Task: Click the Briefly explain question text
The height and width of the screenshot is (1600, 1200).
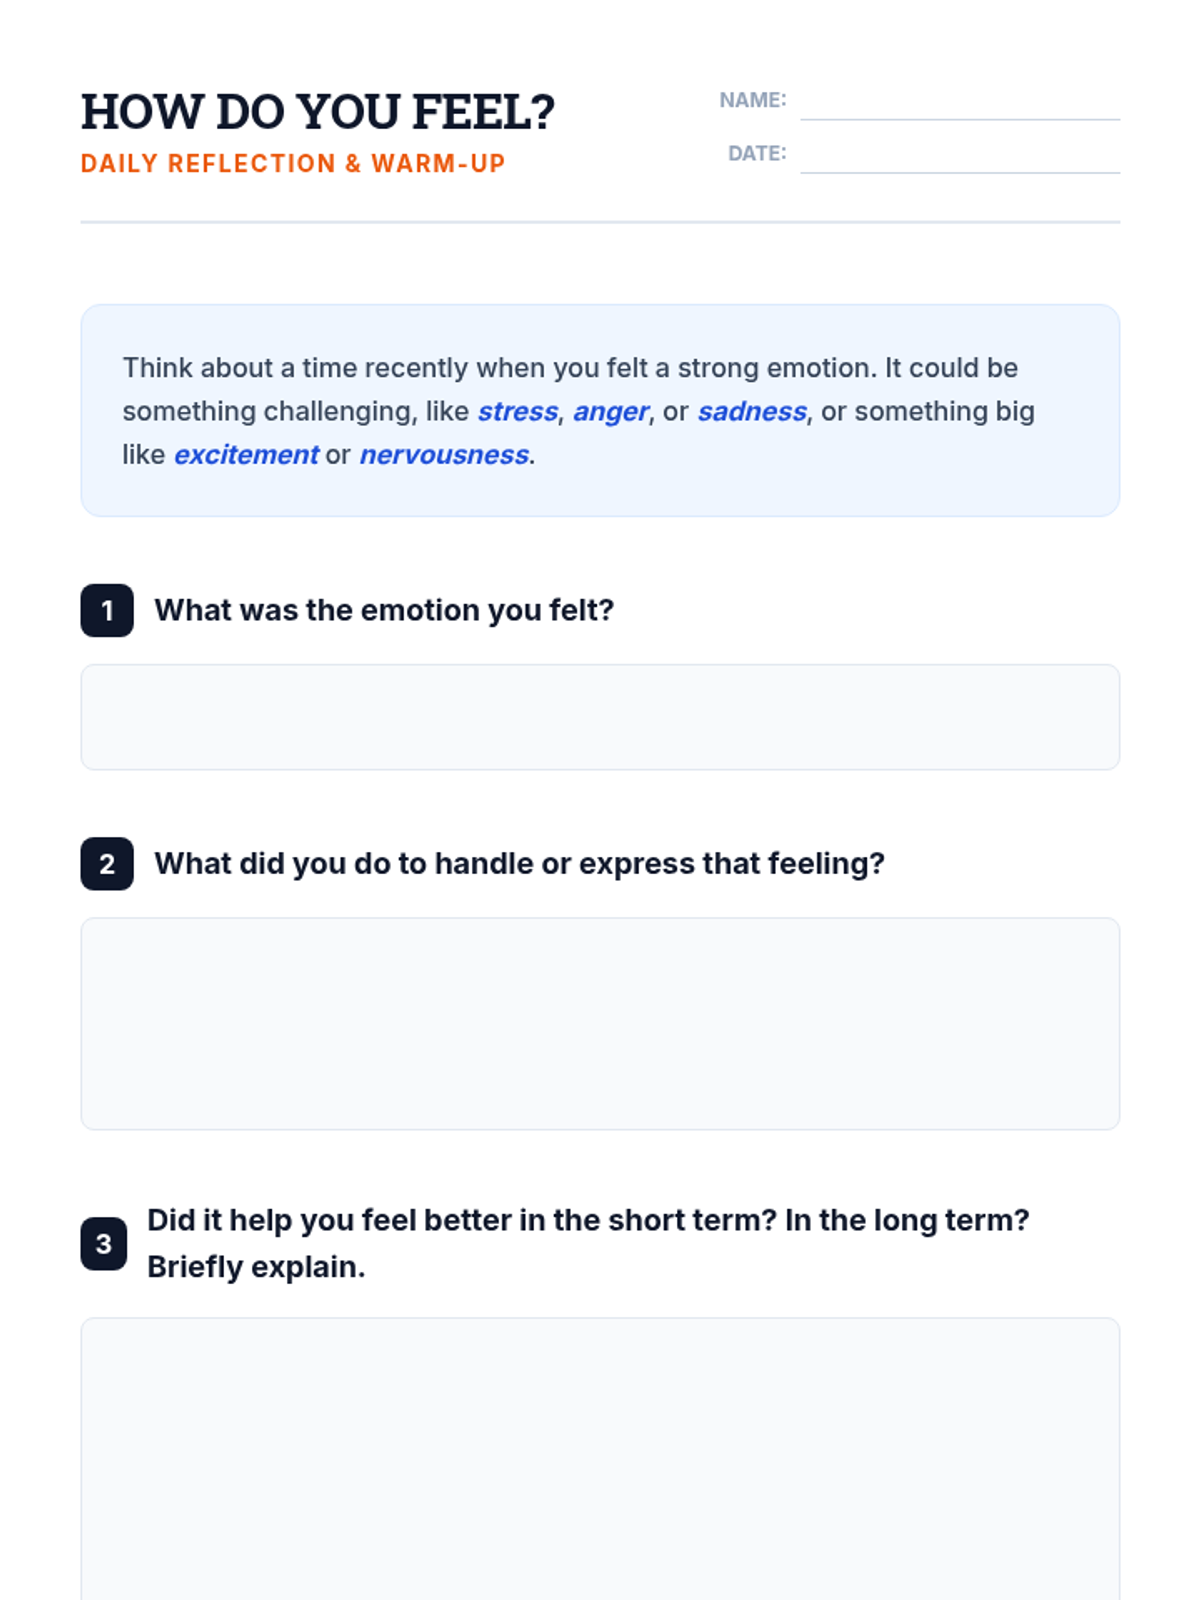Action: pyautogui.click(x=588, y=1244)
